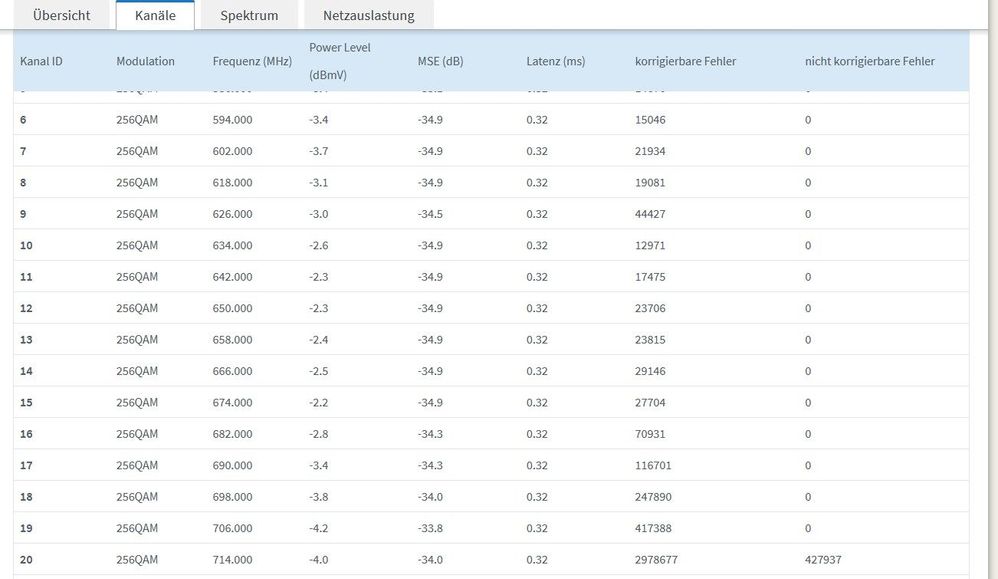Viewport: 998px width, 579px height.
Task: Click the Frequenz (MHz) column header
Action: point(252,61)
